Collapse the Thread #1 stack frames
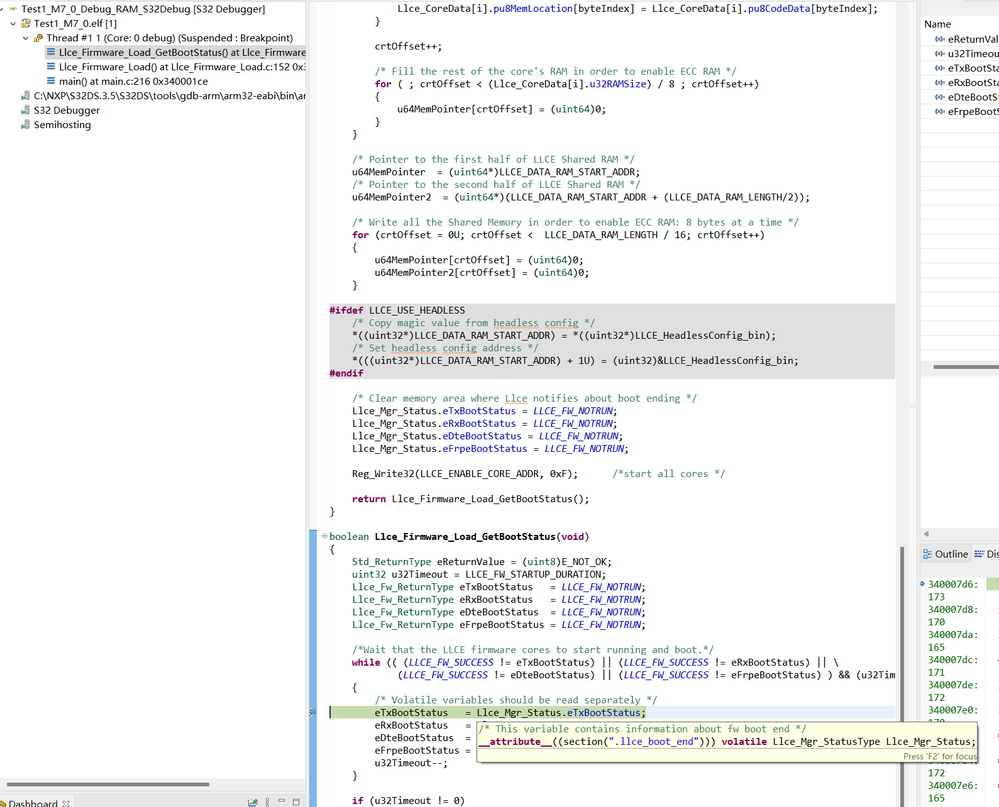Viewport: 999px width, 807px height. 25,37
